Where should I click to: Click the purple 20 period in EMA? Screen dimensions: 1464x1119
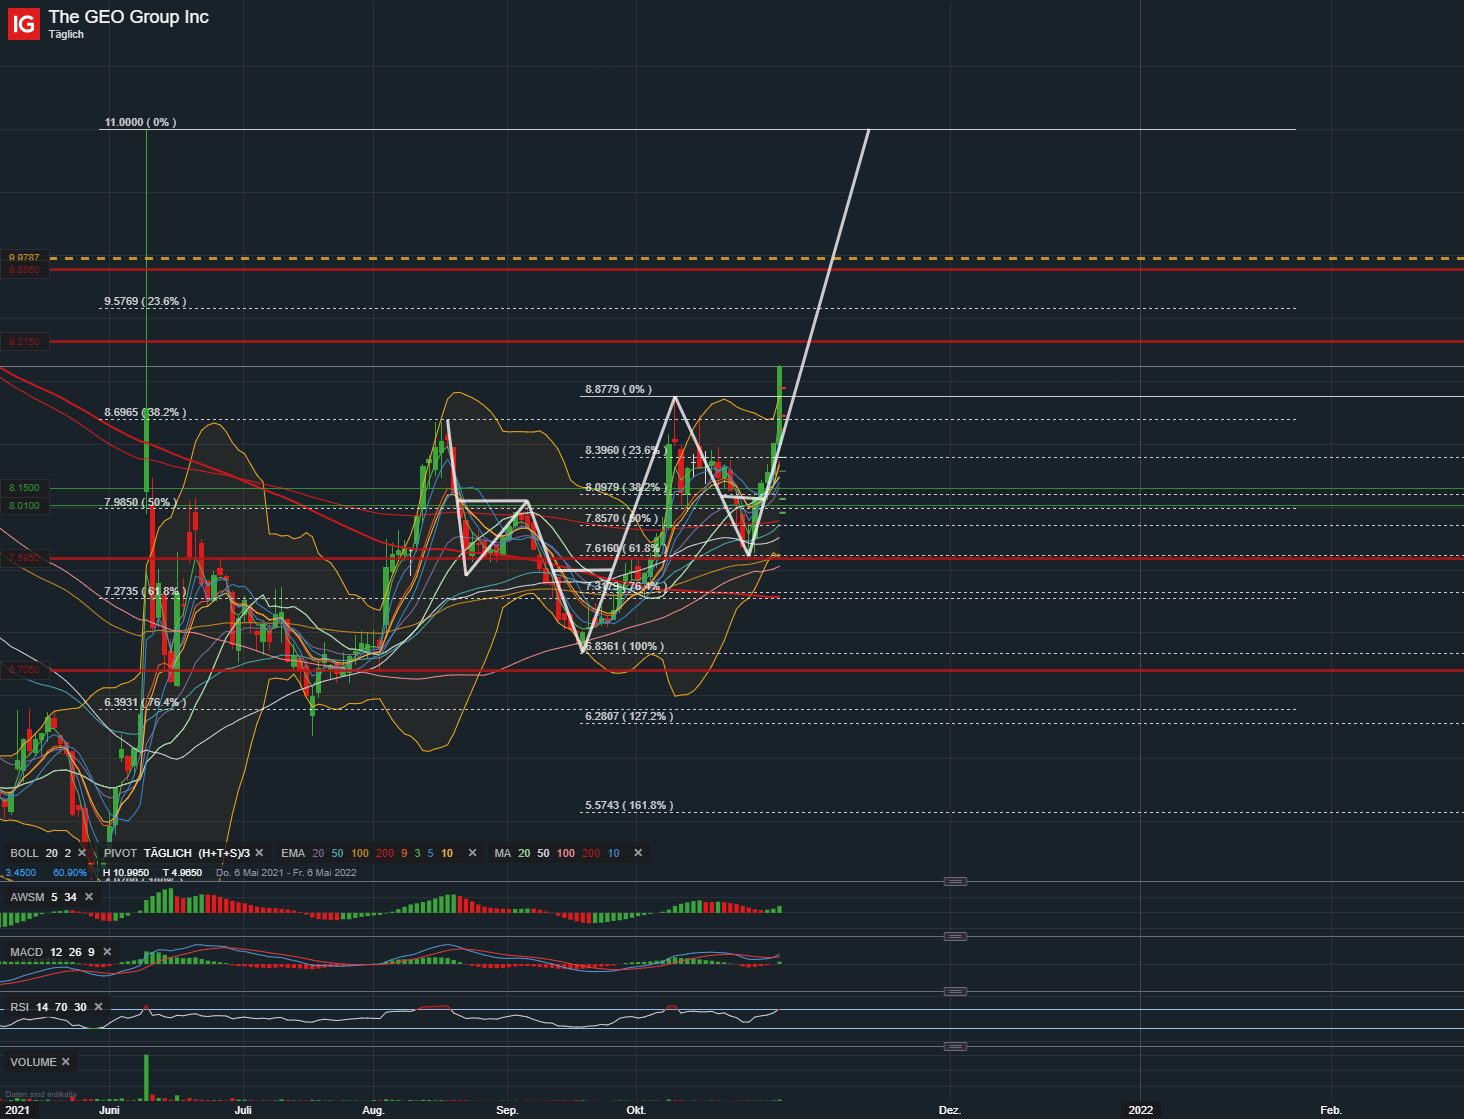(x=318, y=853)
